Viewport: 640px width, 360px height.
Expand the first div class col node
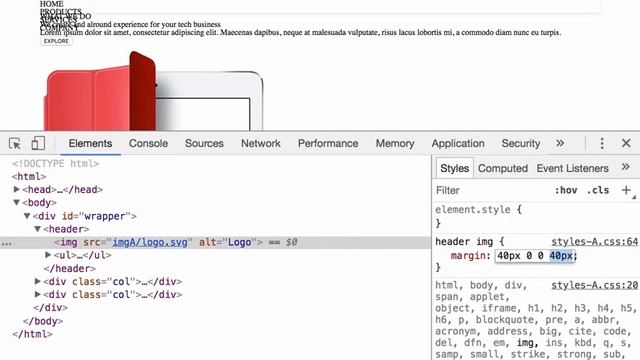pyautogui.click(x=38, y=281)
